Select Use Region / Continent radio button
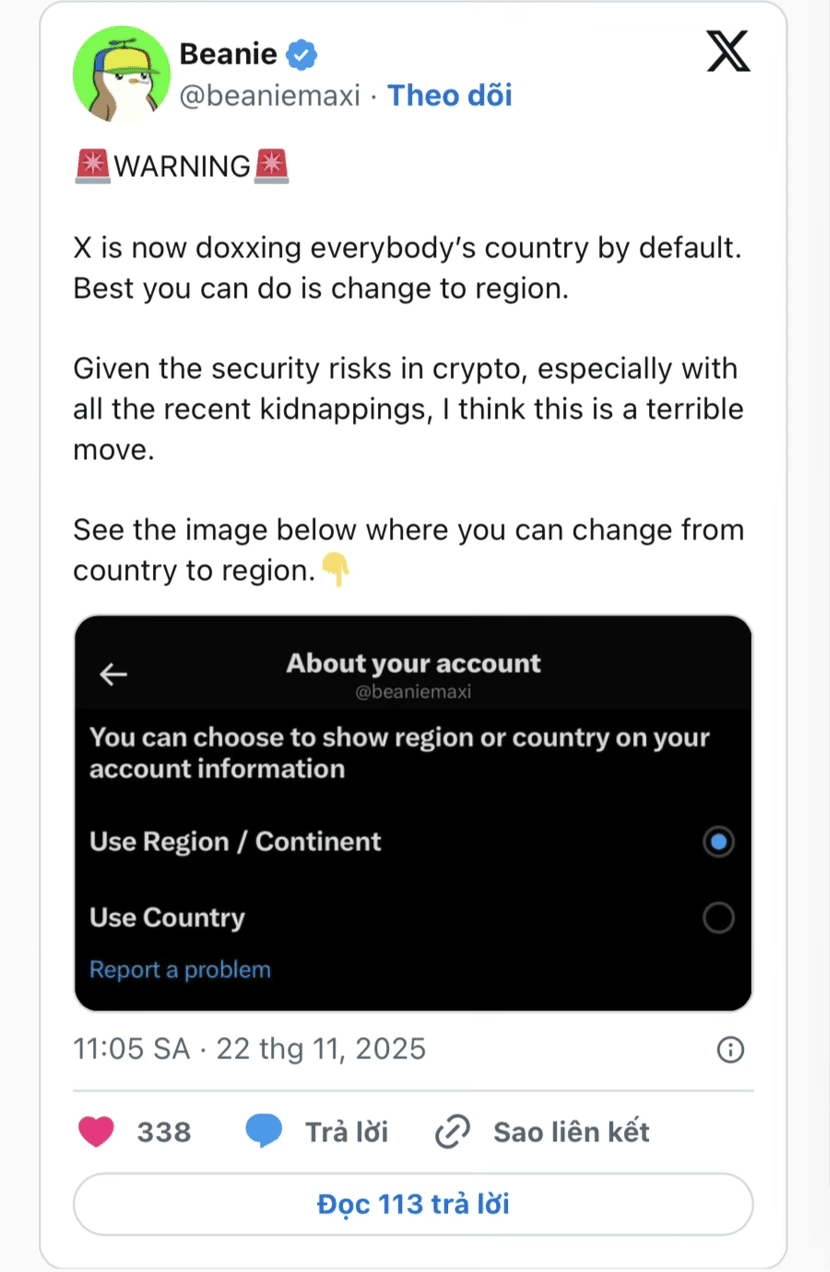This screenshot has width=830, height=1272. click(717, 842)
